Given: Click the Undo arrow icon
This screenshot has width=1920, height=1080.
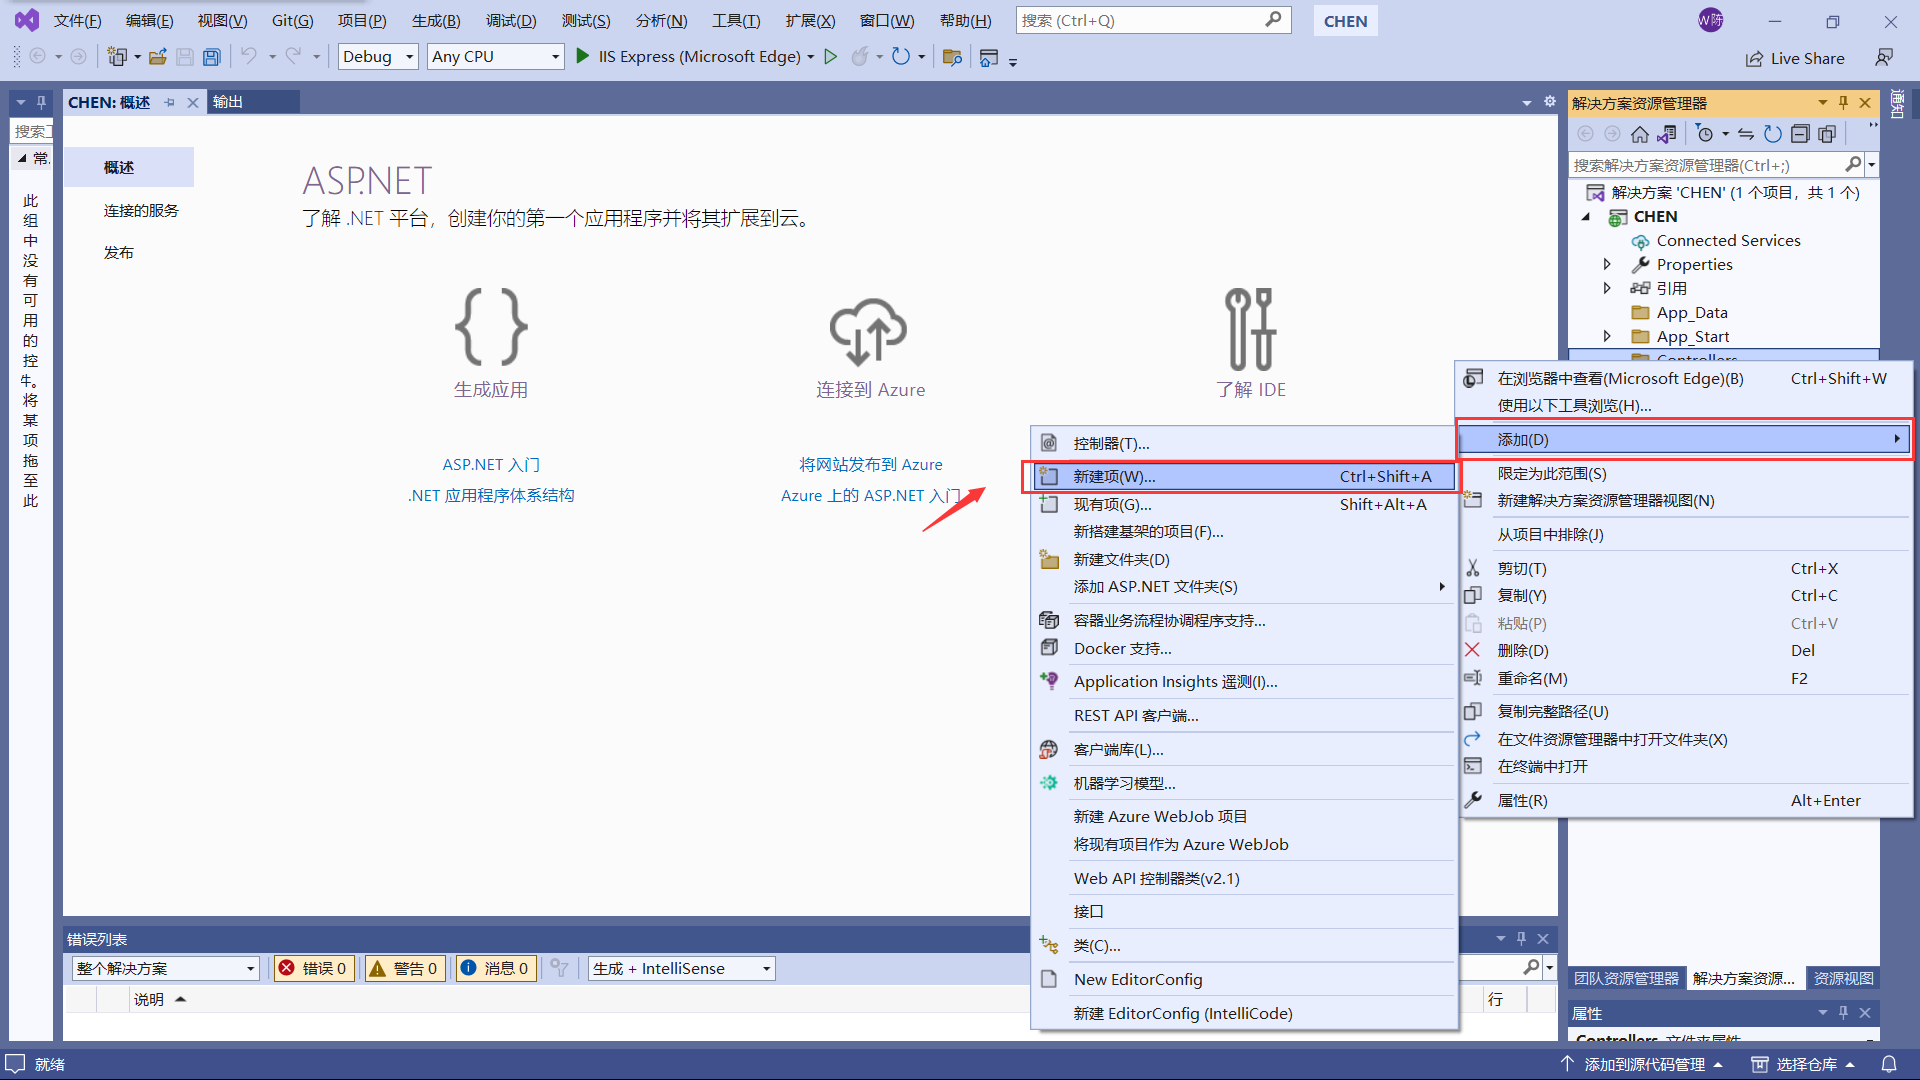Looking at the screenshot, I should tap(249, 57).
